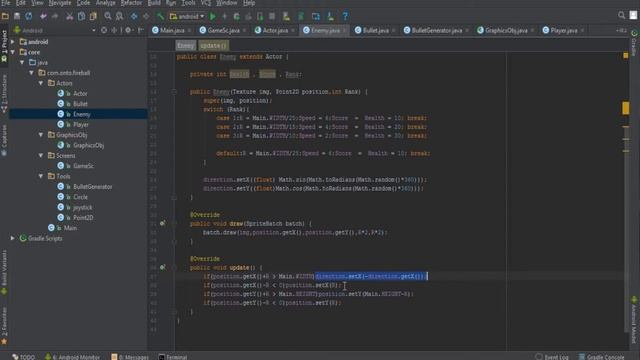
Task: Click the Find magnifier icon
Action: tap(108, 16)
